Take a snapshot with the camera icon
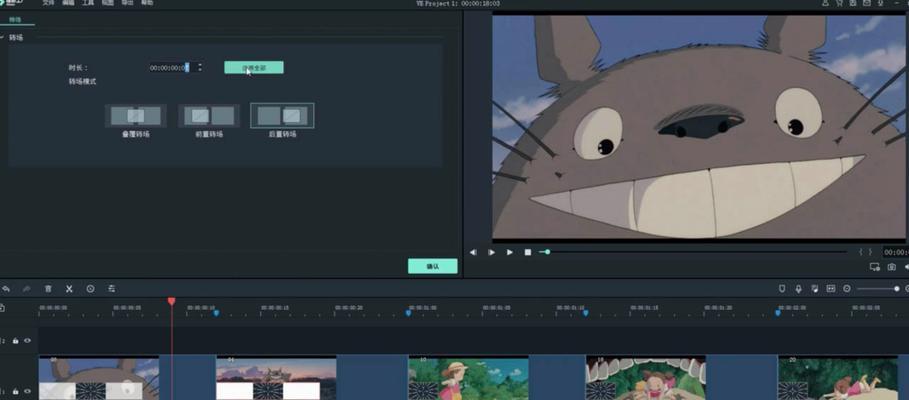Viewport: 909px width, 400px height. coord(892,267)
